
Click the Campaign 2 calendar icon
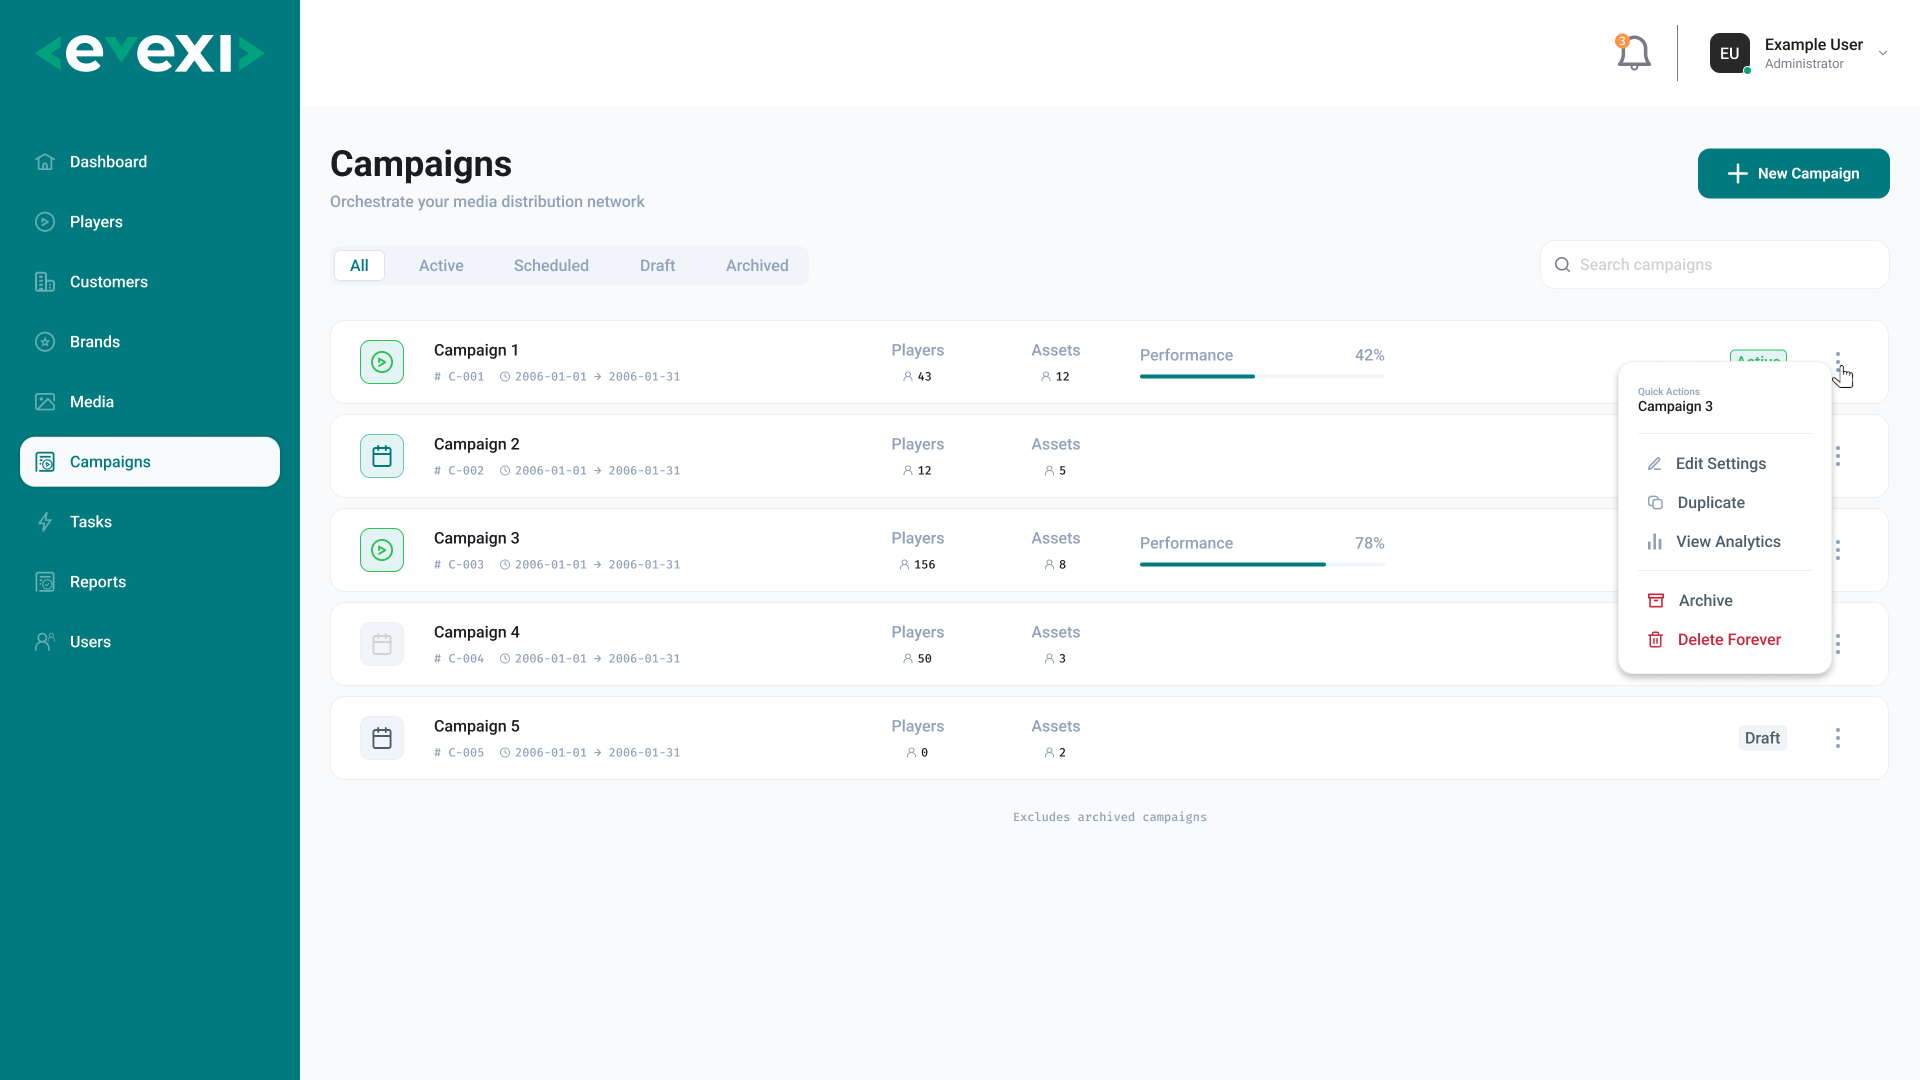point(382,456)
